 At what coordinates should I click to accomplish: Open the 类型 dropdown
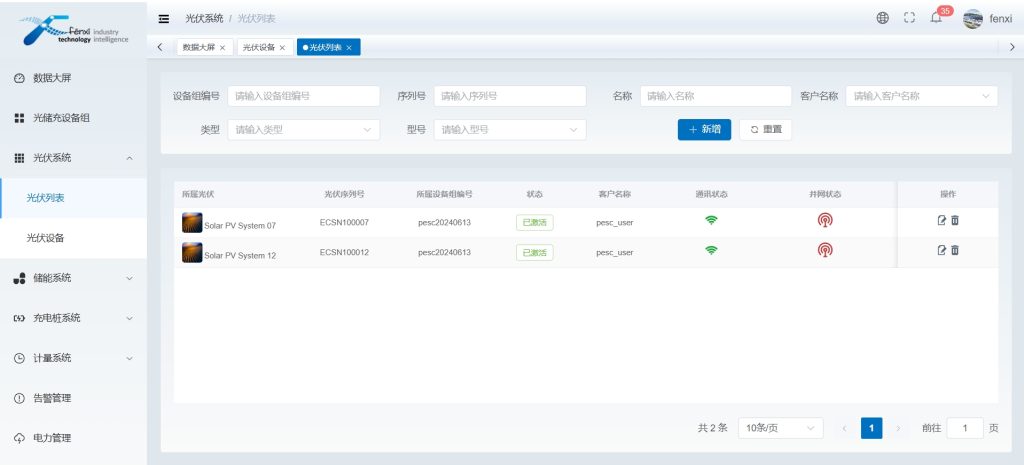tap(304, 130)
